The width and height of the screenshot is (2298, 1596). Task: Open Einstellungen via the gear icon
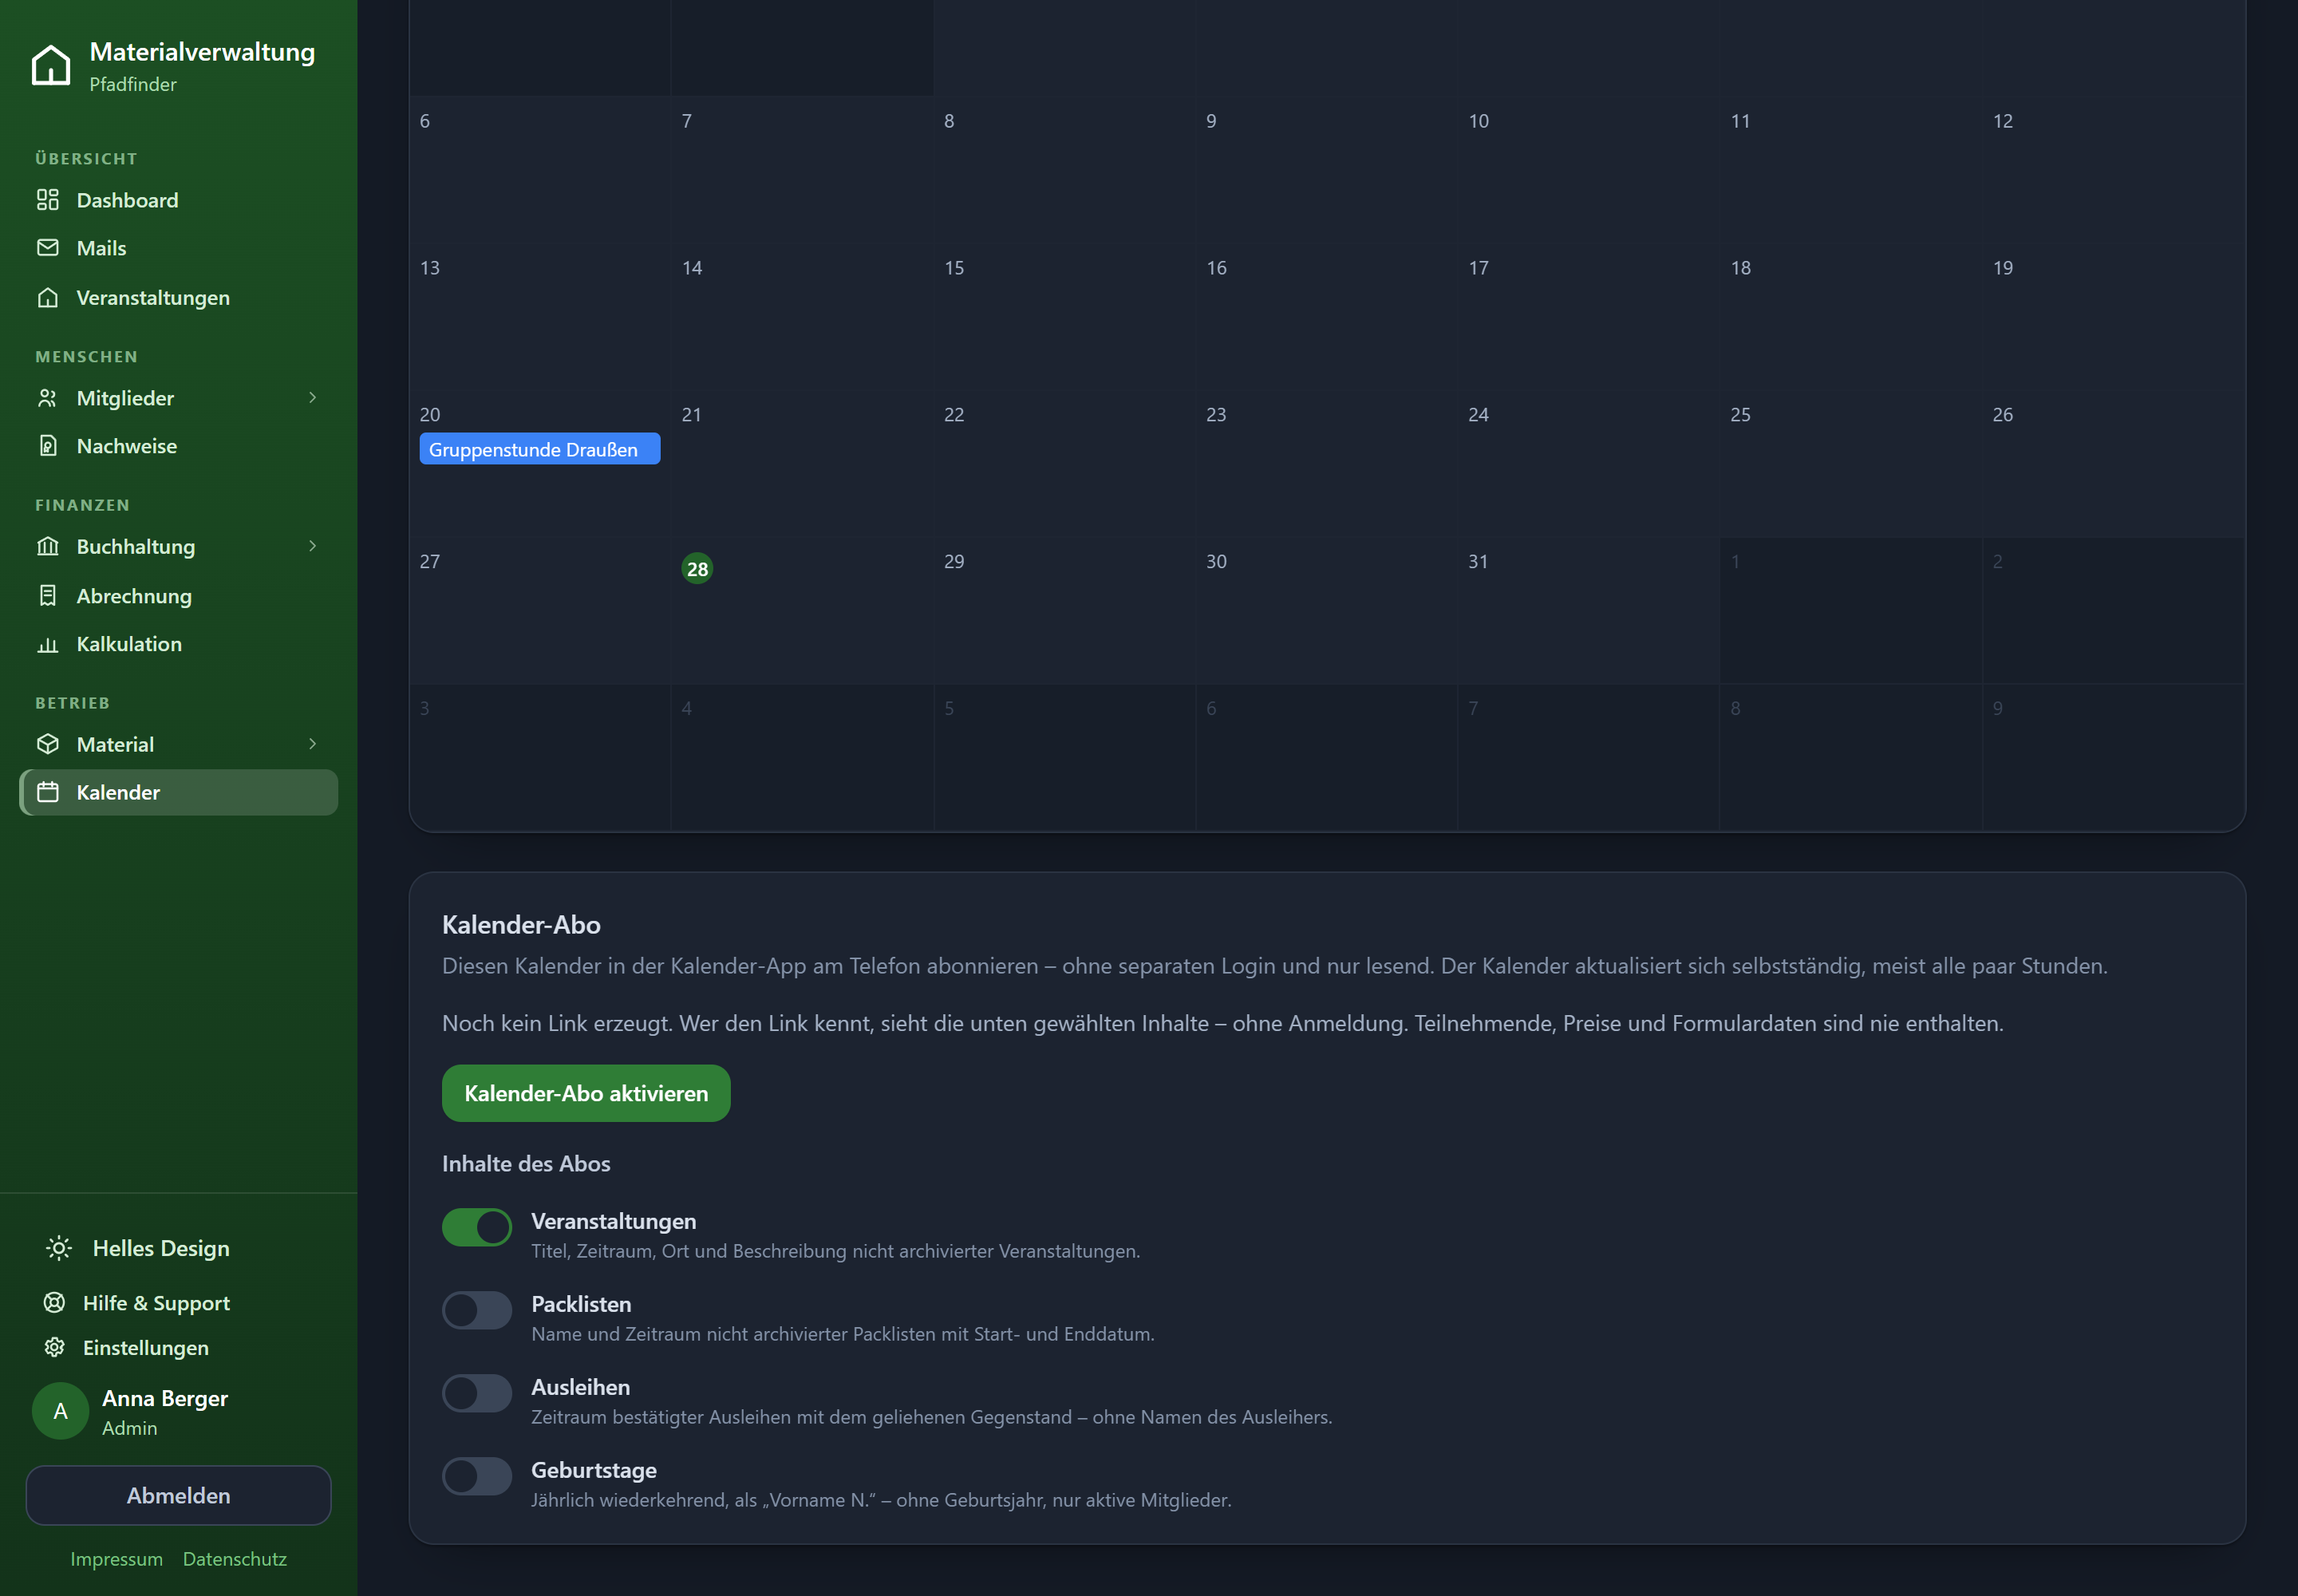point(55,1347)
